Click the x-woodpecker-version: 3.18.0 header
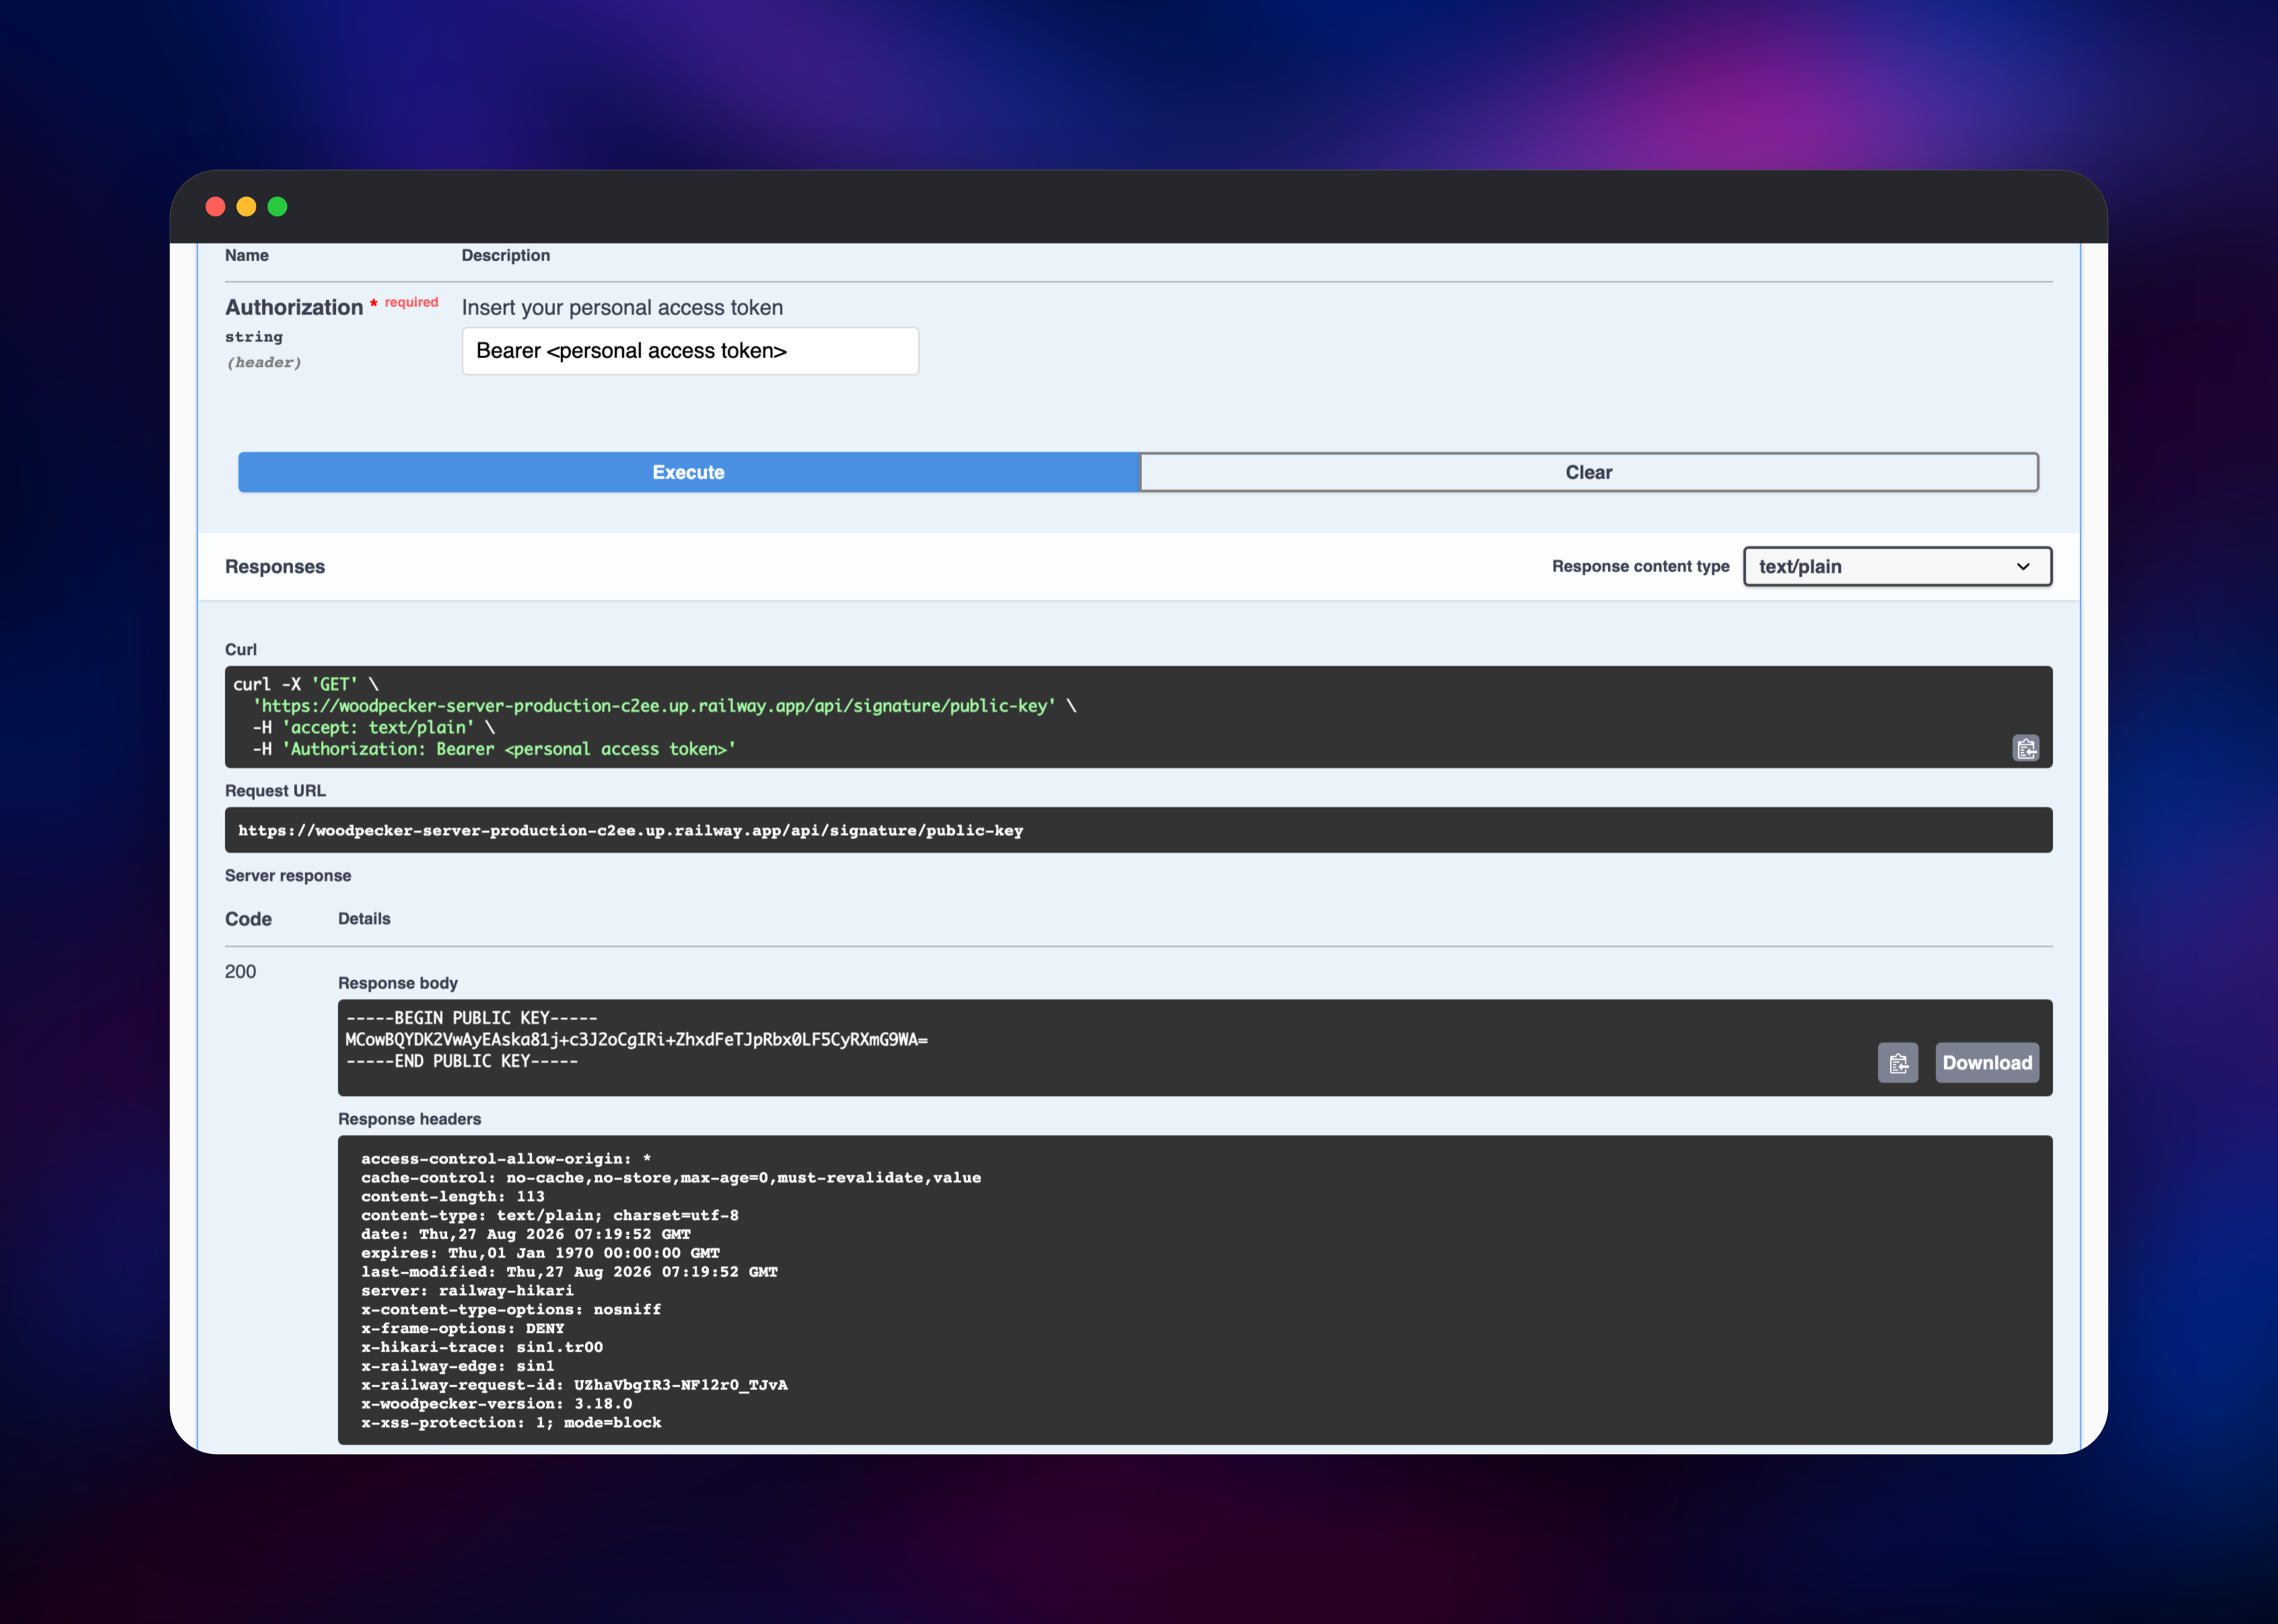The image size is (2278, 1624). [x=496, y=1404]
